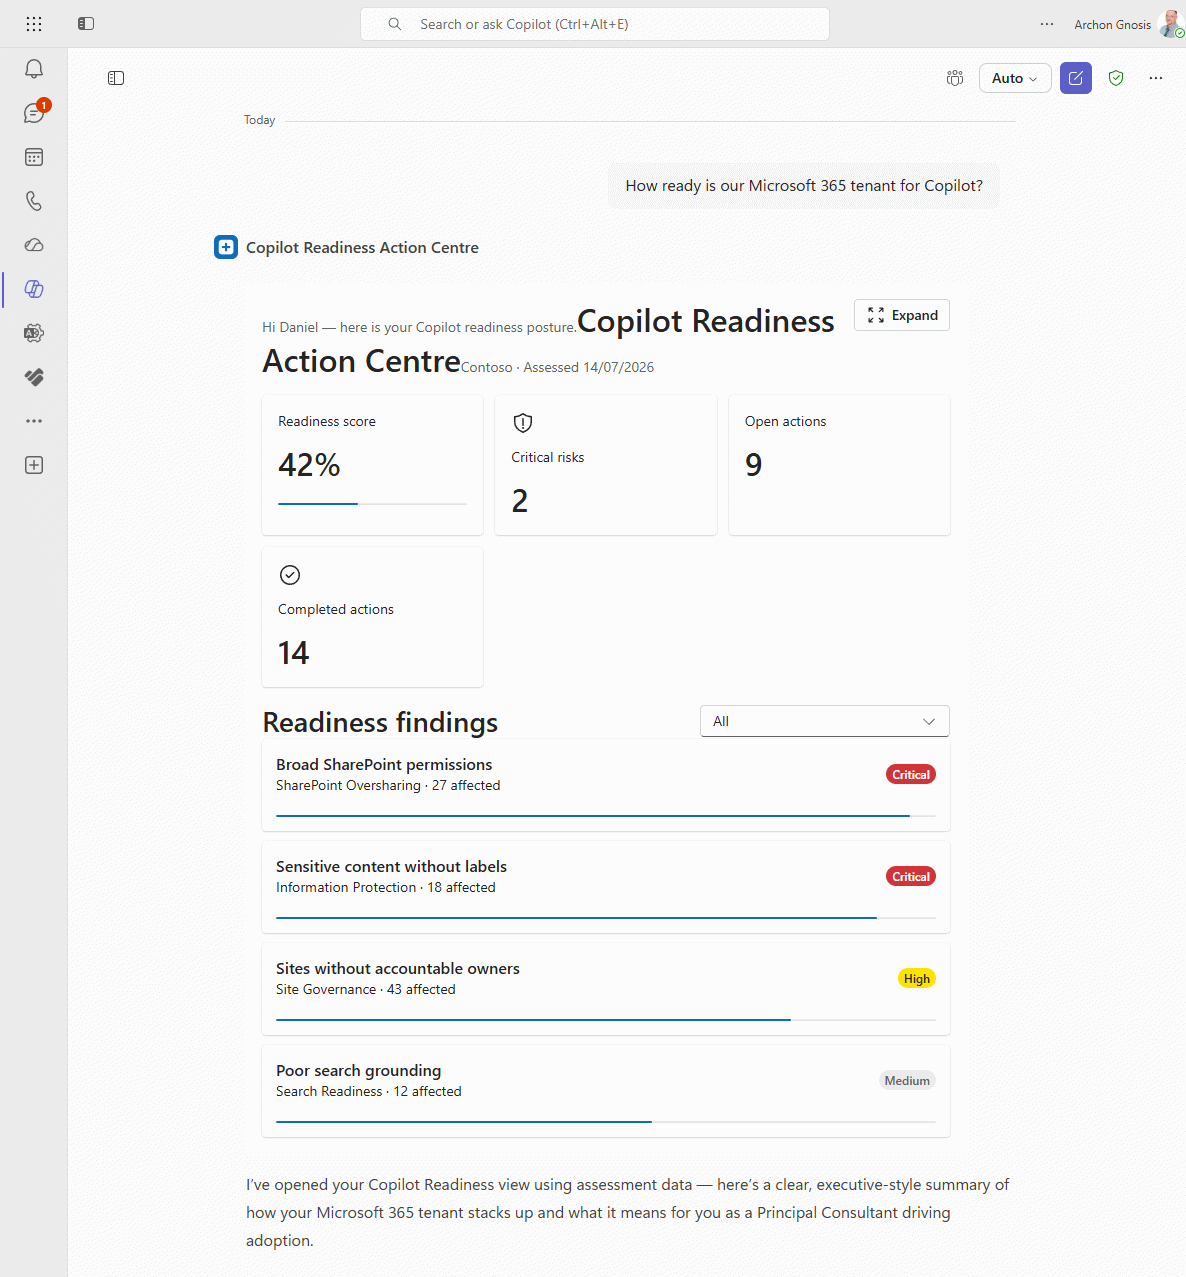
Task: Click Broad SharePoint permissions progress bar
Action: pos(606,816)
